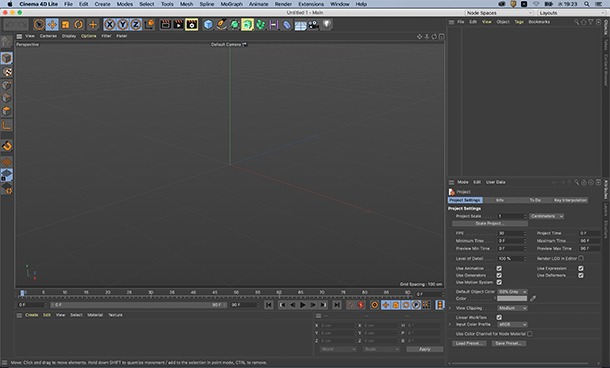Open Input Color Profile sRGB dropdown
This screenshot has width=610, height=368.
tap(512, 324)
